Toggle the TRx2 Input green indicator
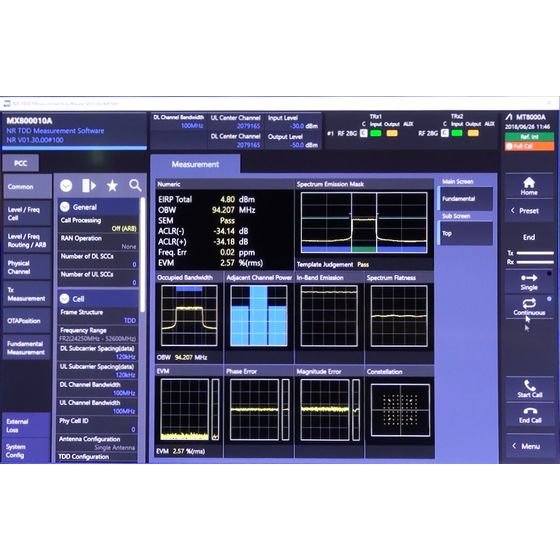The image size is (560, 560). pos(457,133)
